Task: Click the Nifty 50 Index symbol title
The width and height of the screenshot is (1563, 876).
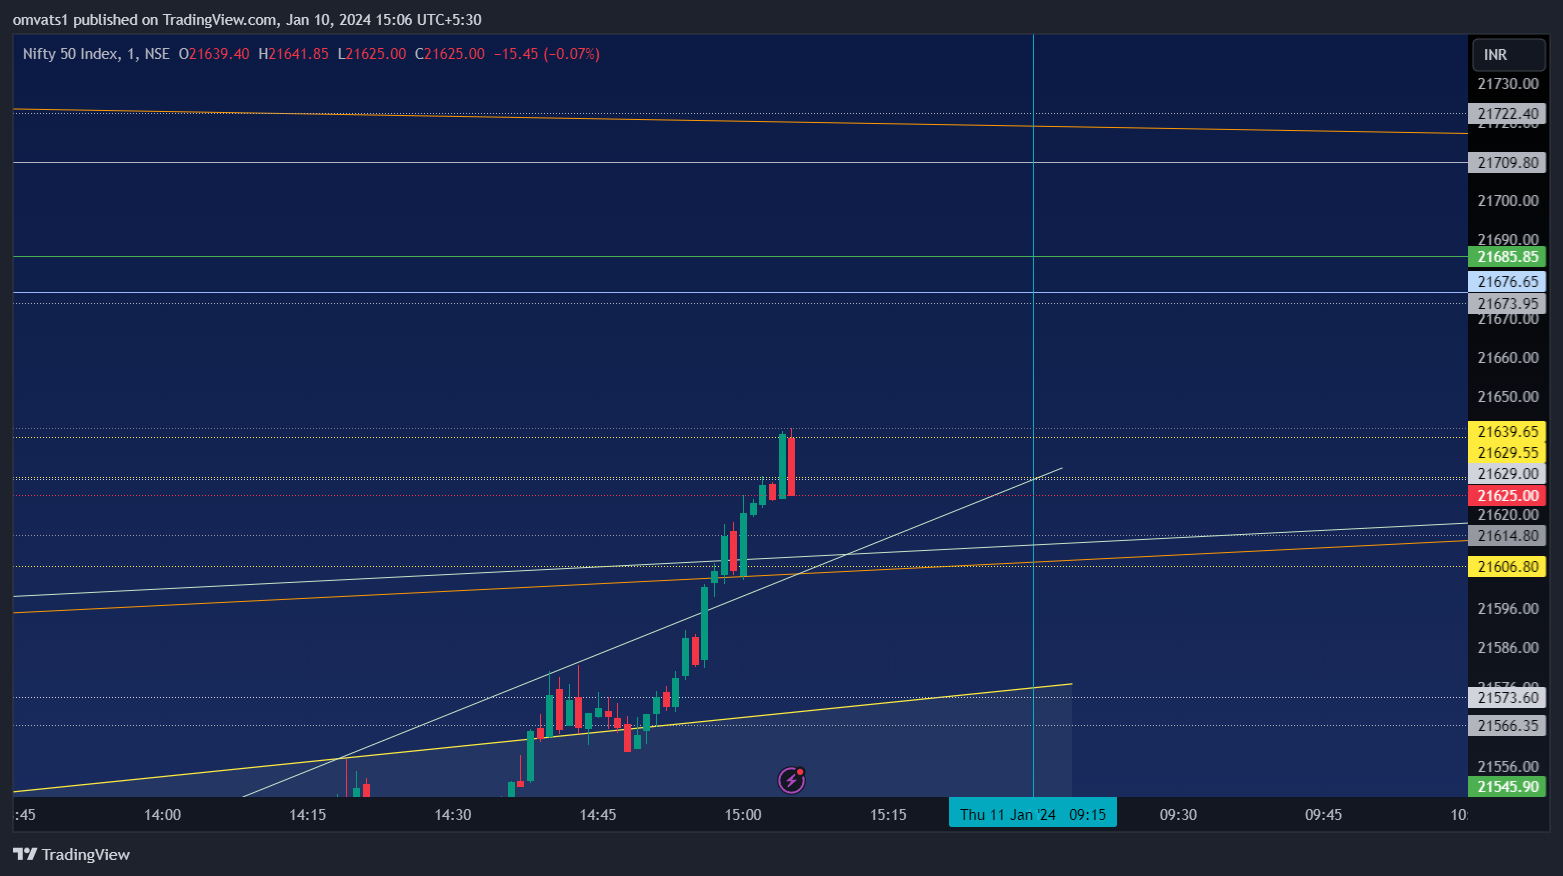Action: (x=71, y=54)
